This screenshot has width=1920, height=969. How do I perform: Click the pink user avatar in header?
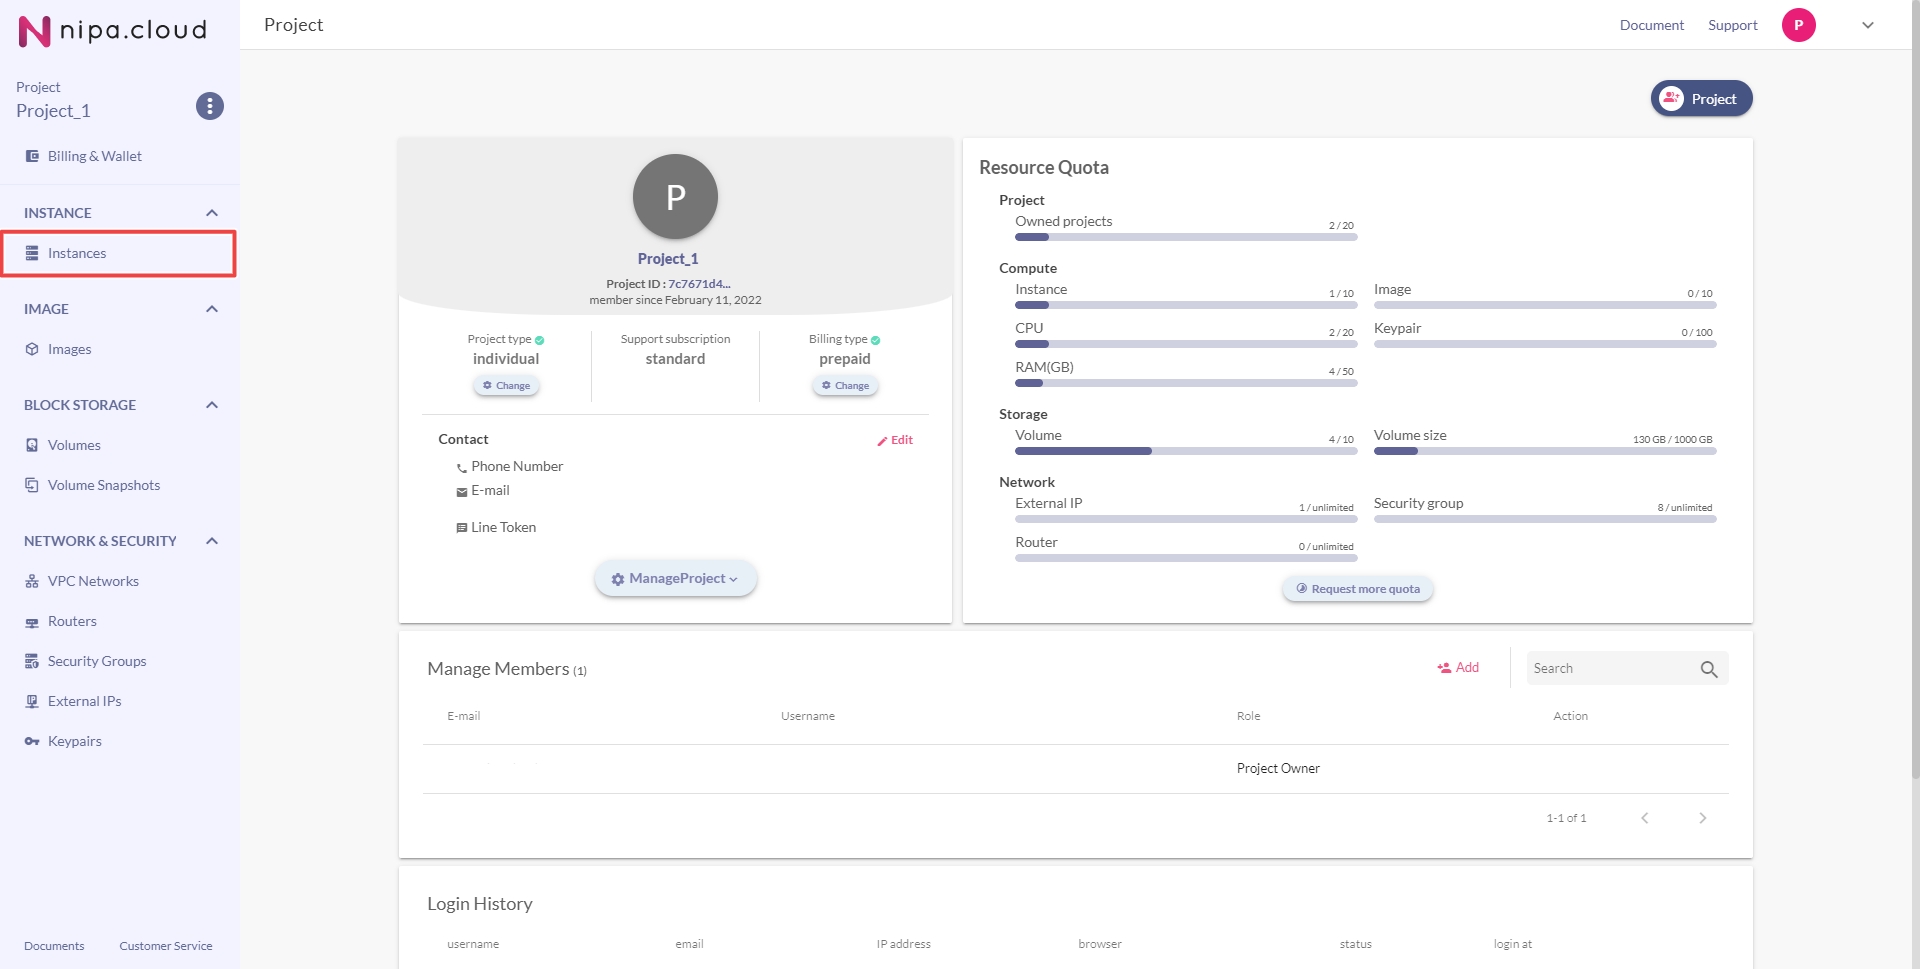[1798, 25]
